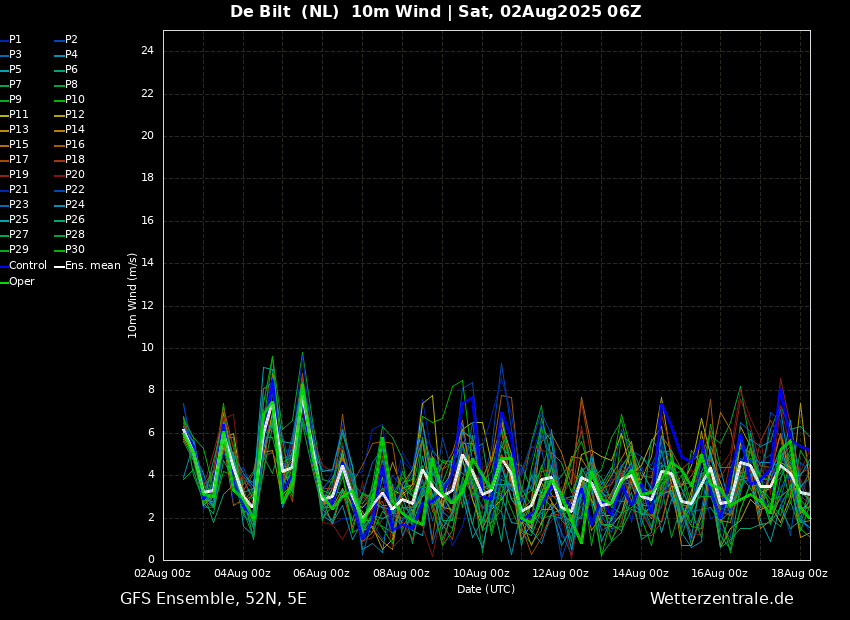Click the P20 legend color line
Image resolution: width=850 pixels, height=620 pixels.
point(59,175)
